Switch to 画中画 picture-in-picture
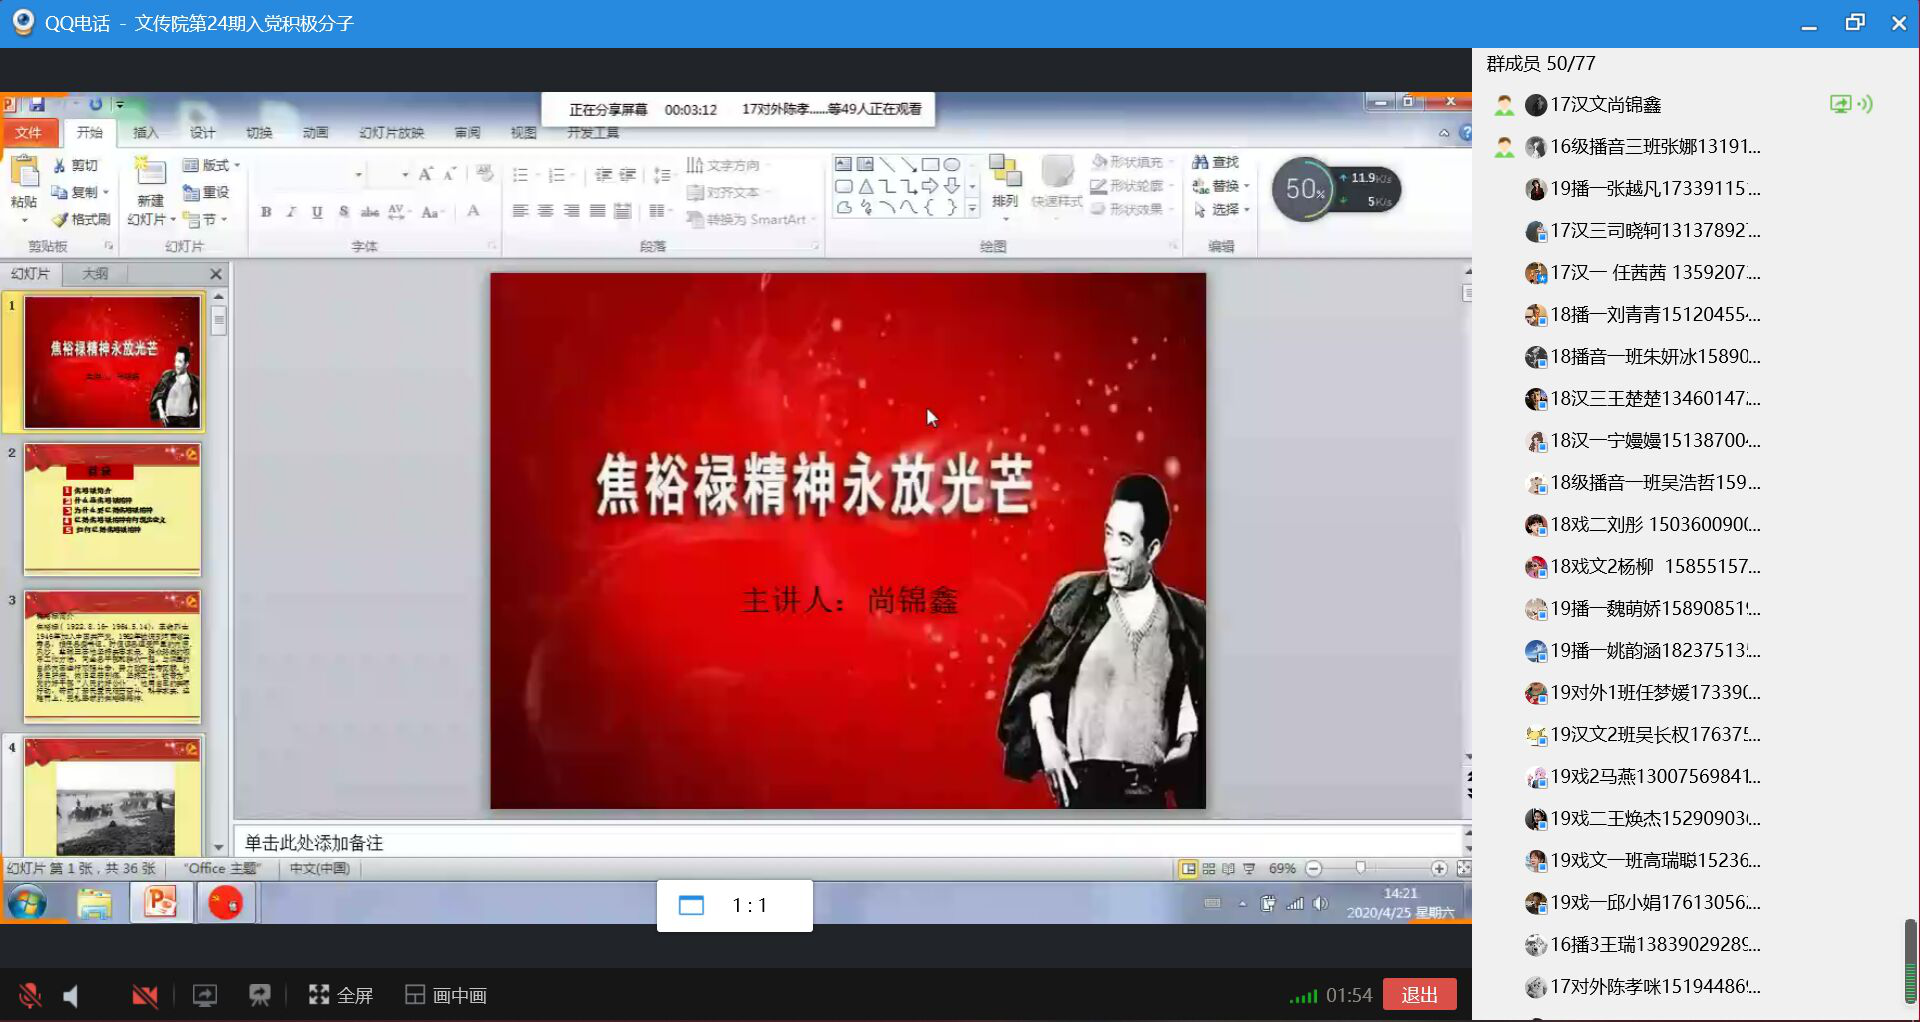The width and height of the screenshot is (1920, 1022). click(x=446, y=995)
